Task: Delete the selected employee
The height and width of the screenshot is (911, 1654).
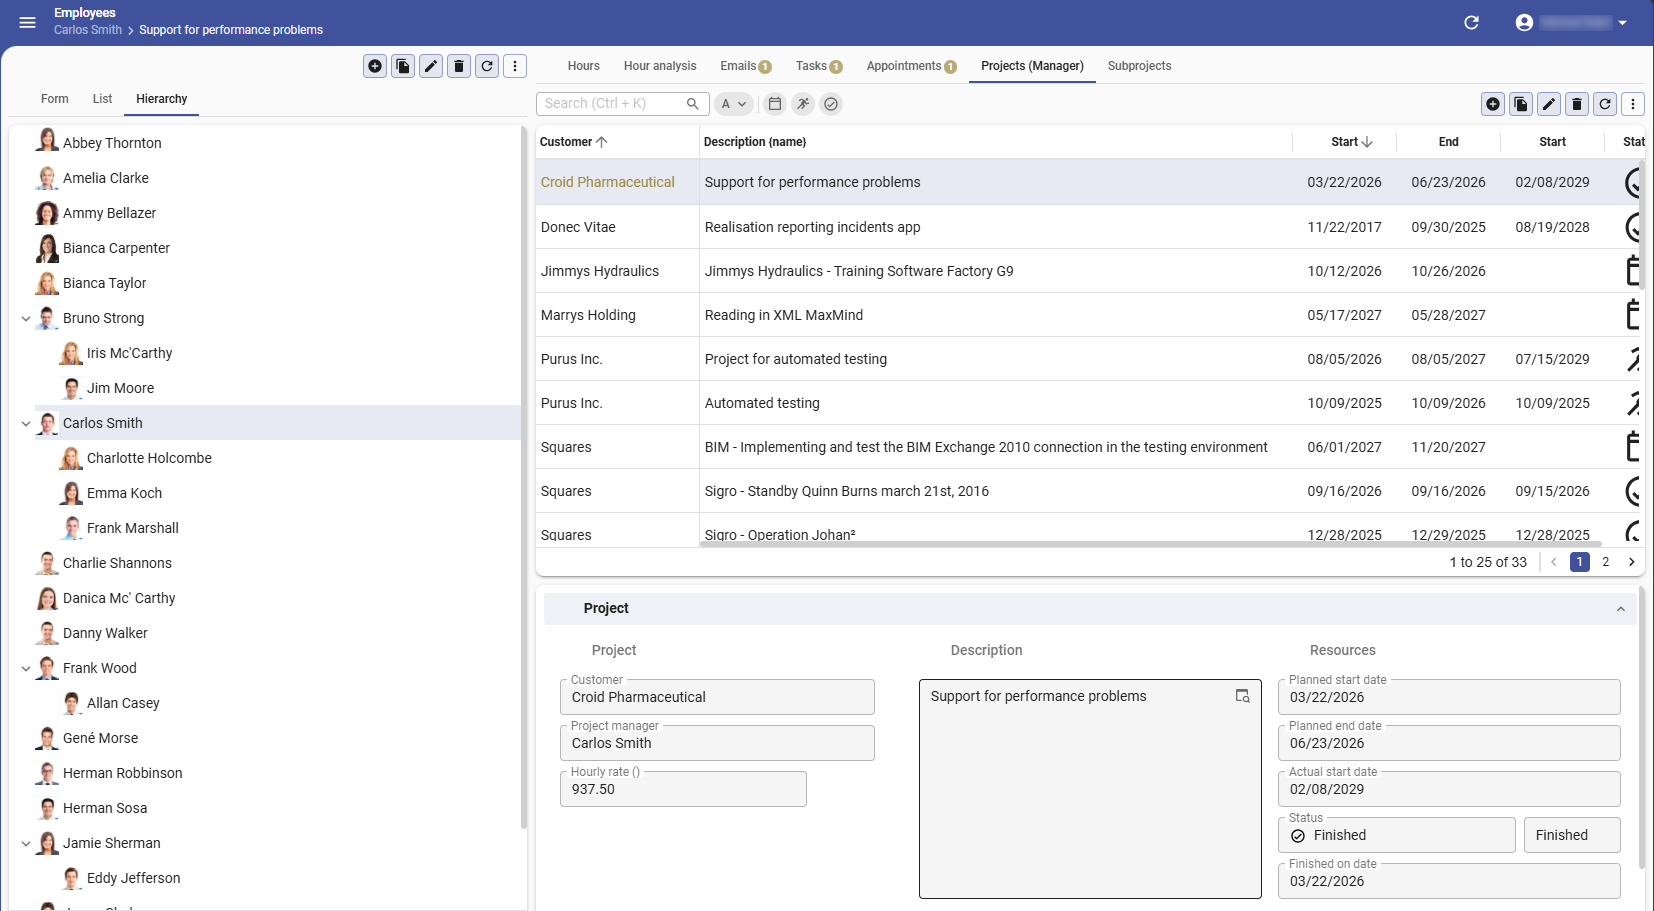Action: [459, 66]
